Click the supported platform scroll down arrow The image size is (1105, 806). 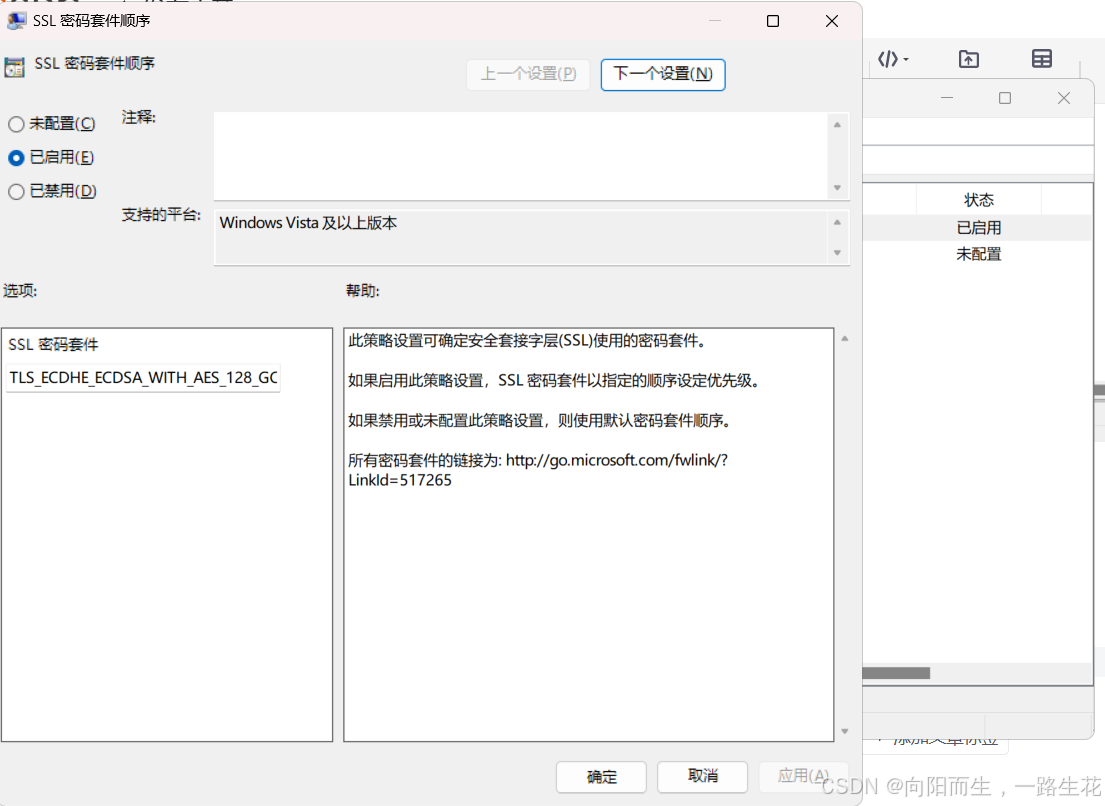pyautogui.click(x=837, y=252)
